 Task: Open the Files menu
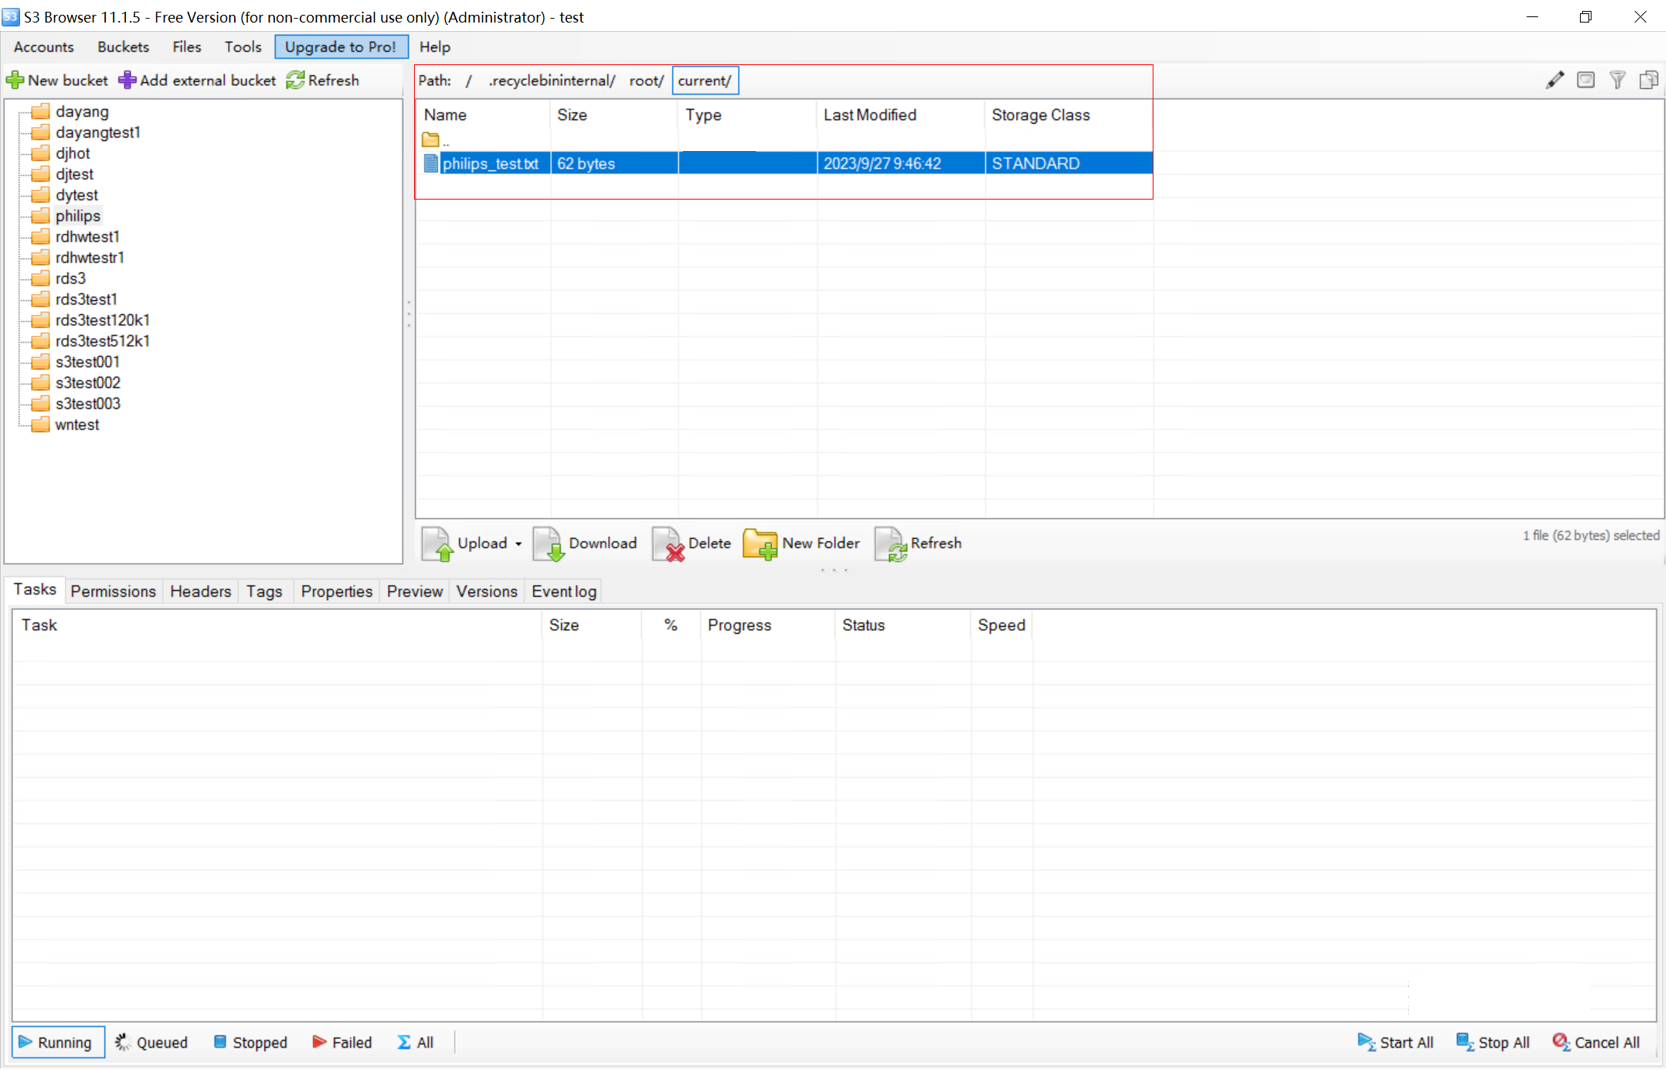tap(187, 47)
